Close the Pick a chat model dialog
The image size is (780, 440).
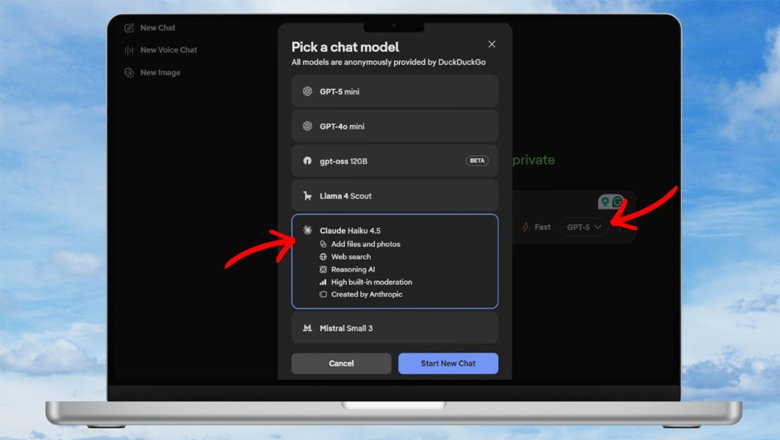(x=491, y=44)
